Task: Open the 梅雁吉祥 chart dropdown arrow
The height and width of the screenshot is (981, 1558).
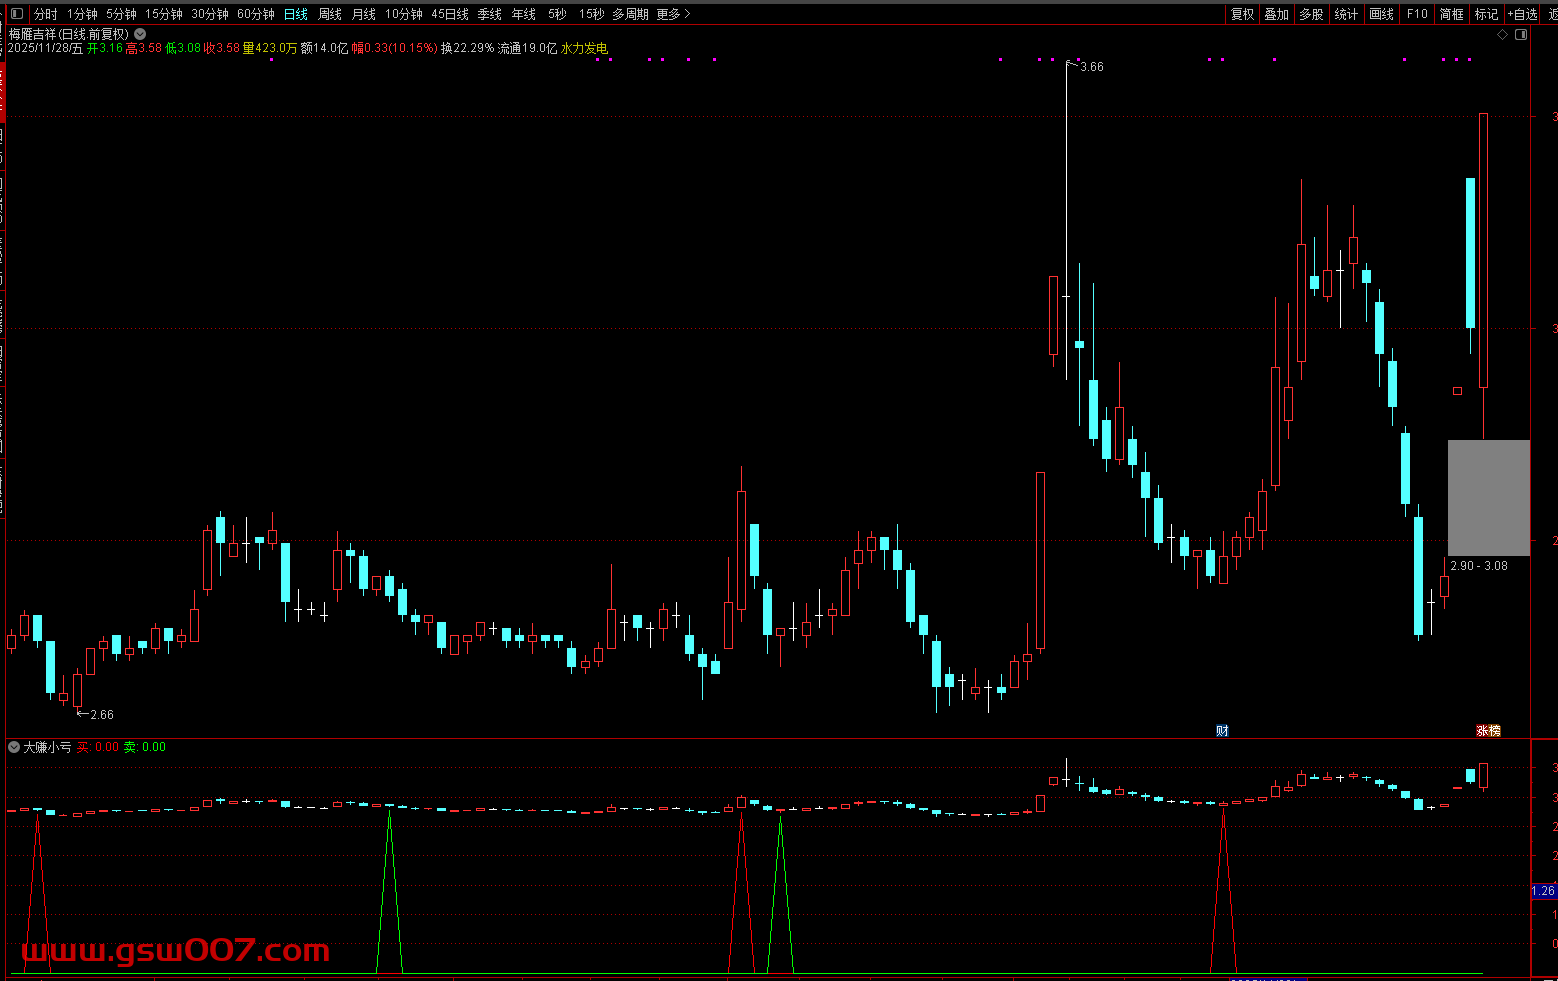Action: [x=140, y=34]
